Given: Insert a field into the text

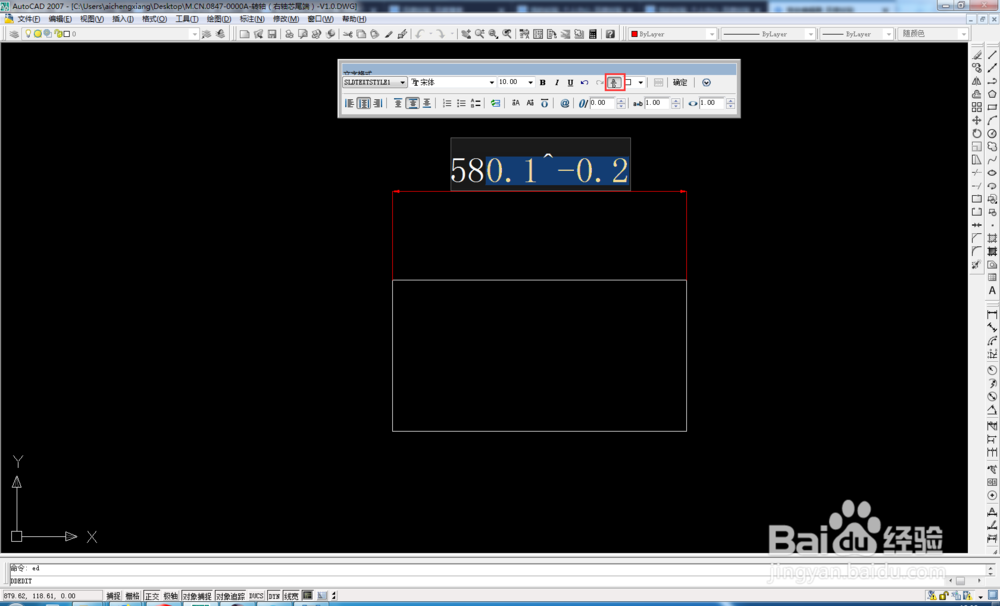Looking at the screenshot, I should pyautogui.click(x=496, y=103).
